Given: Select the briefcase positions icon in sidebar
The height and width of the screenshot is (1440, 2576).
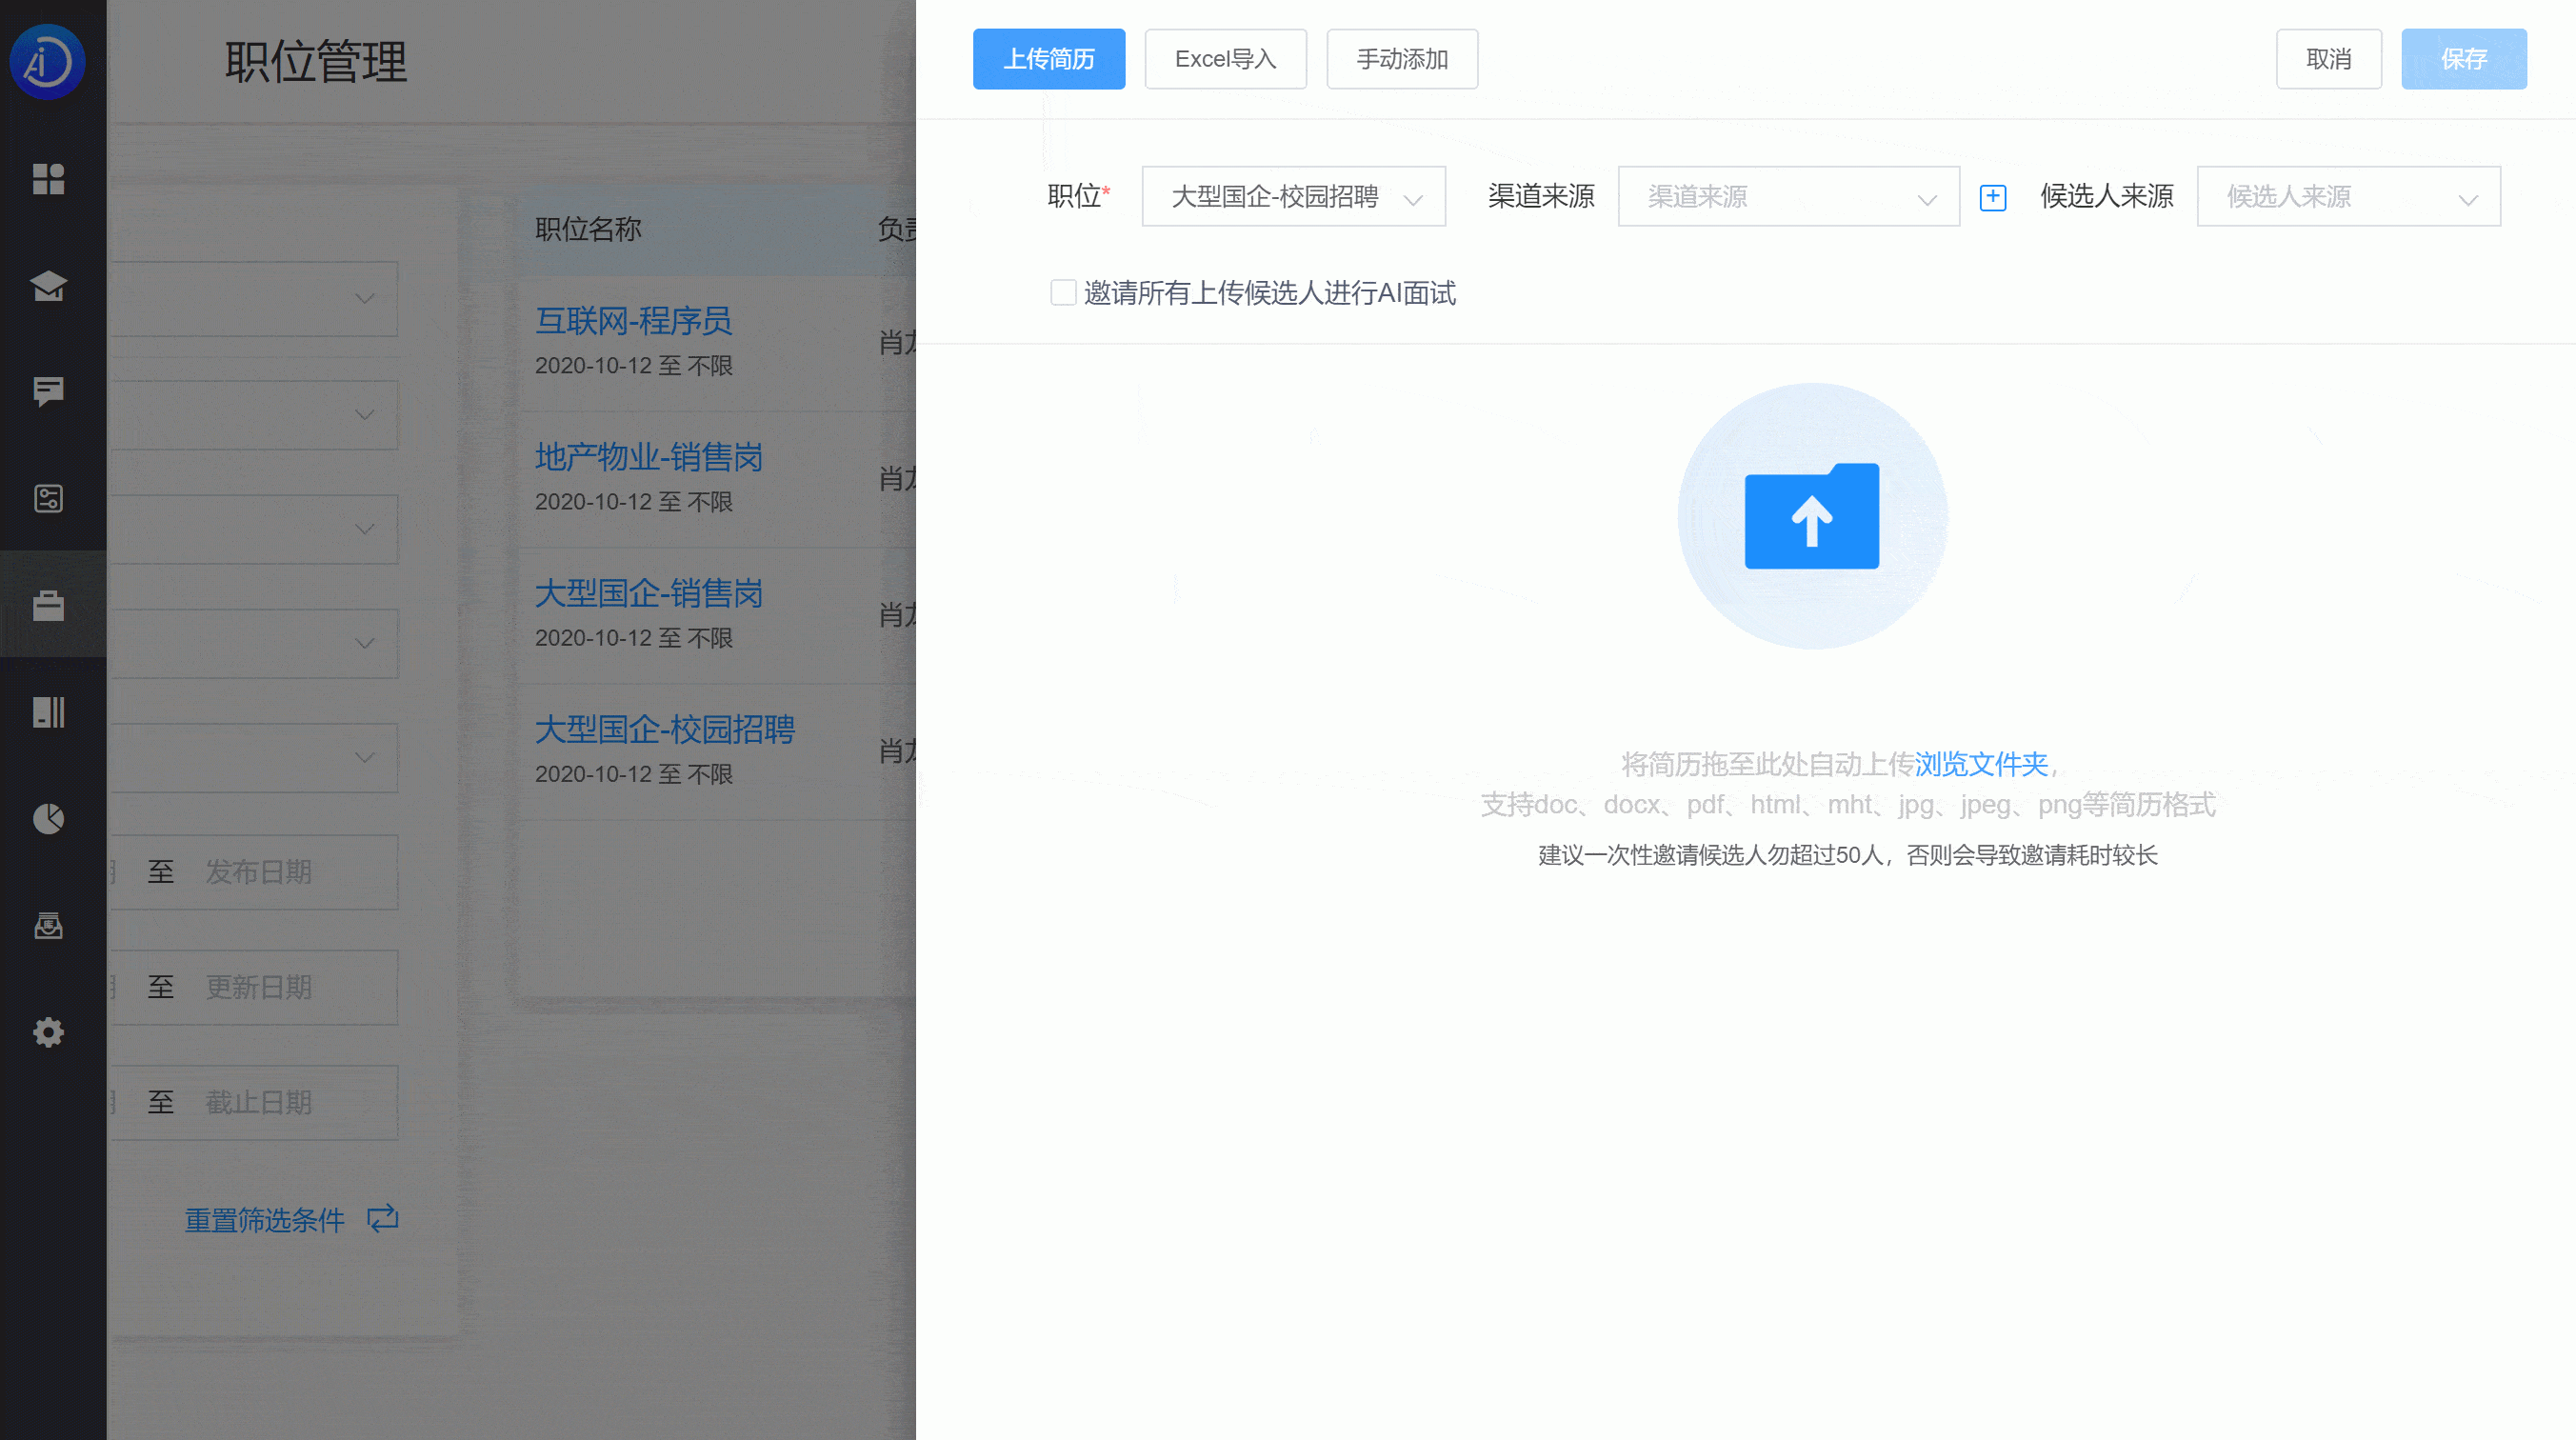Looking at the screenshot, I should coord(49,605).
